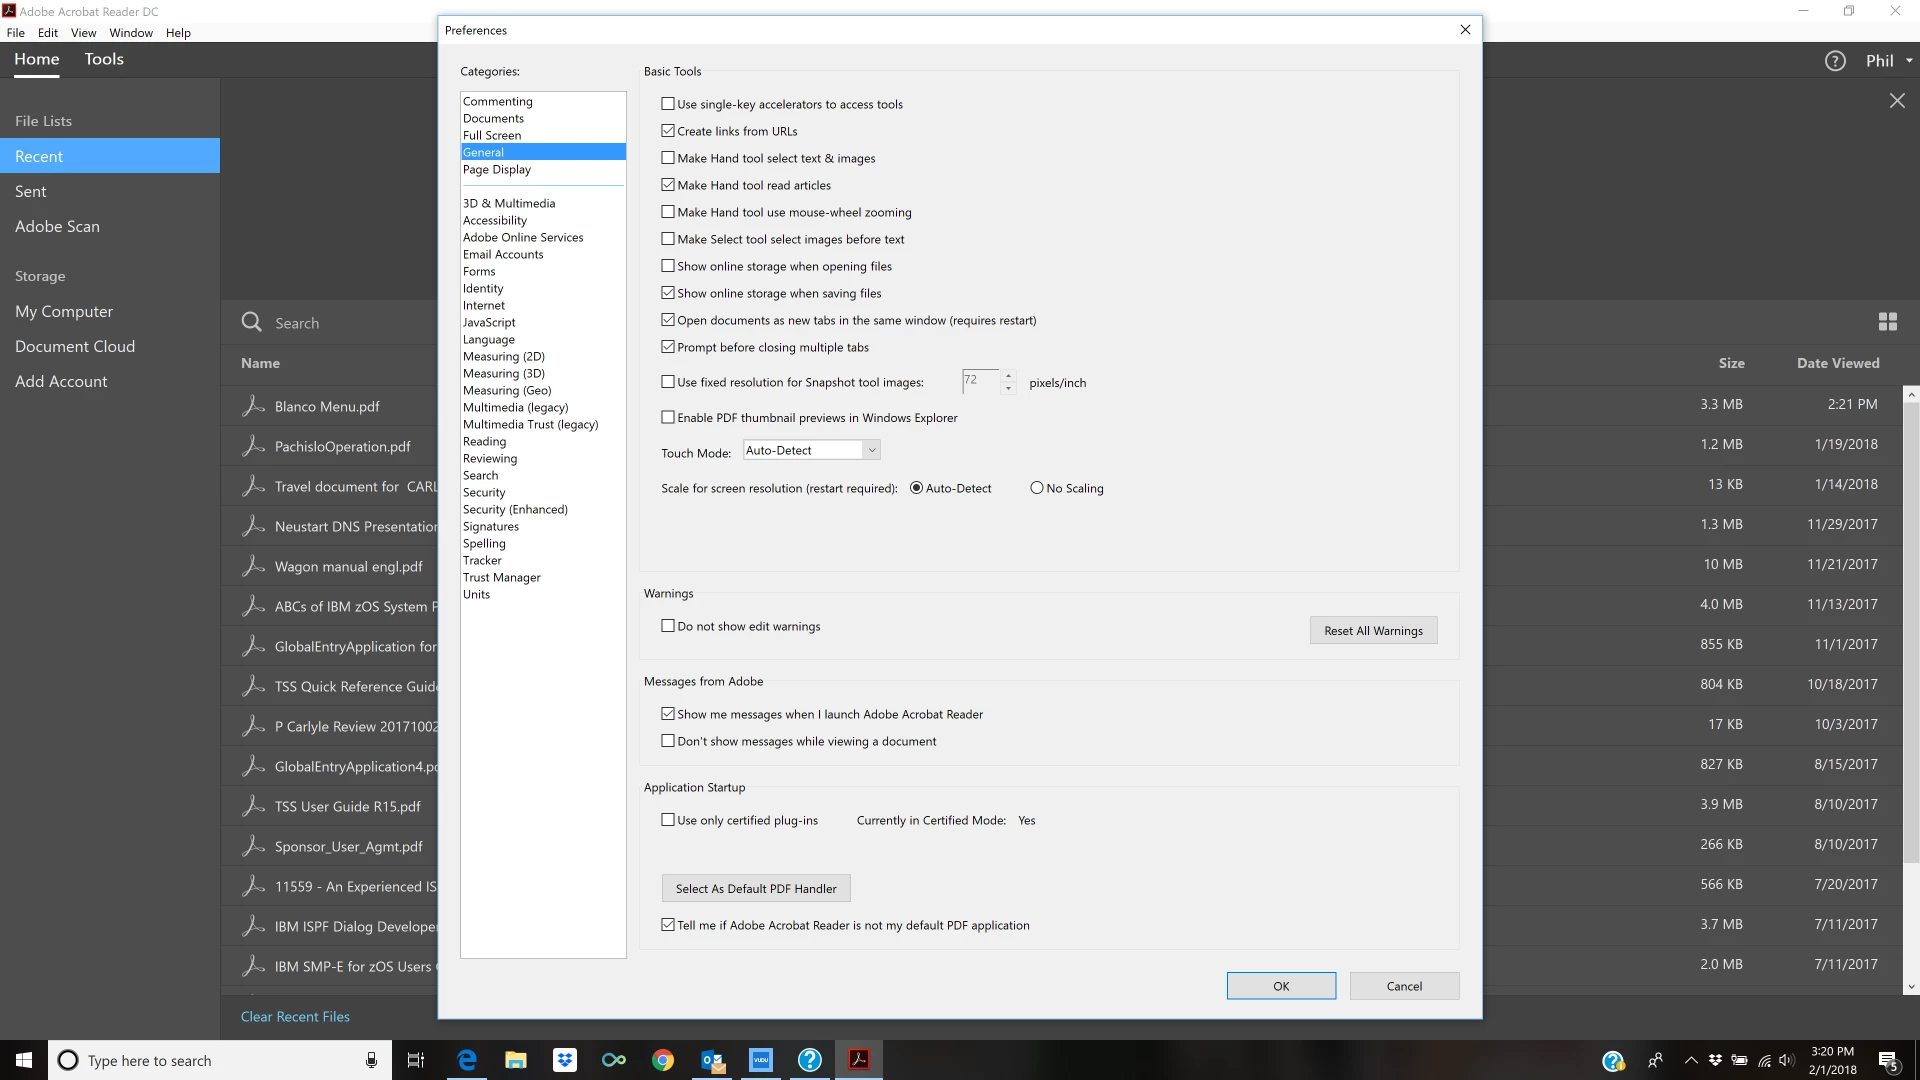1920x1080 pixels.
Task: Click the help question mark icon
Action: pyautogui.click(x=1835, y=61)
